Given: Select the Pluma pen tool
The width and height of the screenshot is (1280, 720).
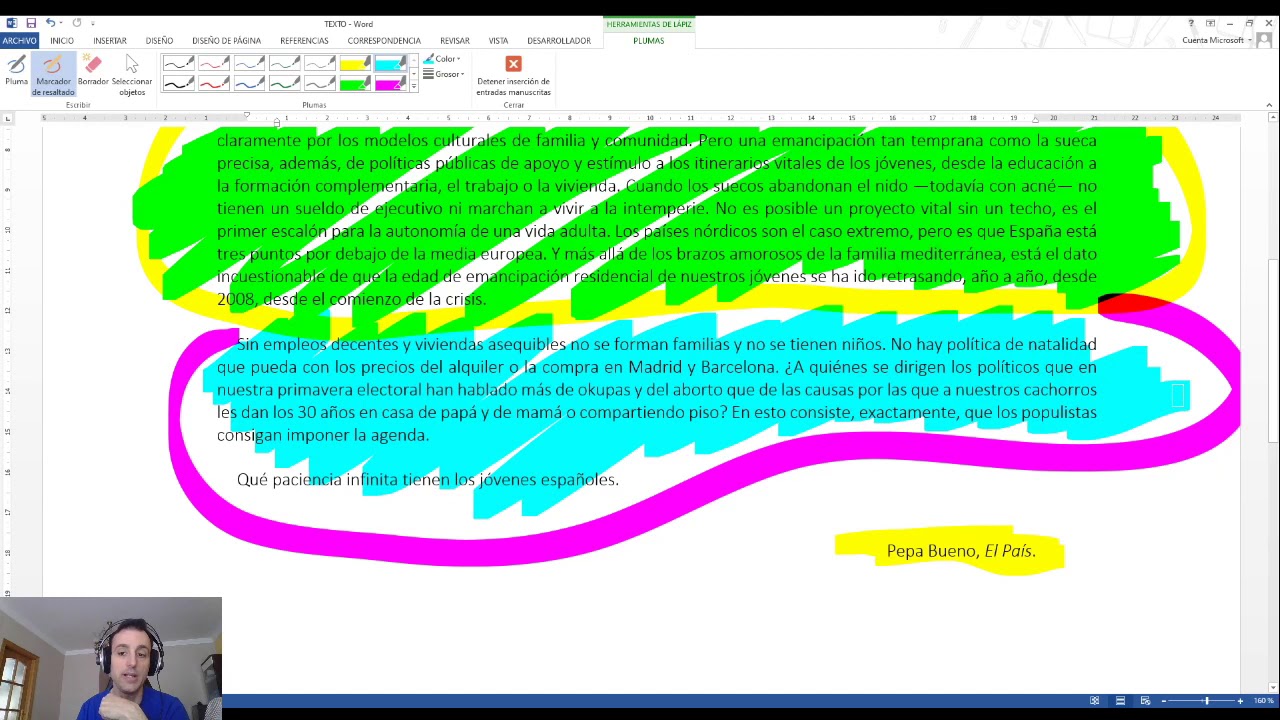Looking at the screenshot, I should click(x=17, y=71).
